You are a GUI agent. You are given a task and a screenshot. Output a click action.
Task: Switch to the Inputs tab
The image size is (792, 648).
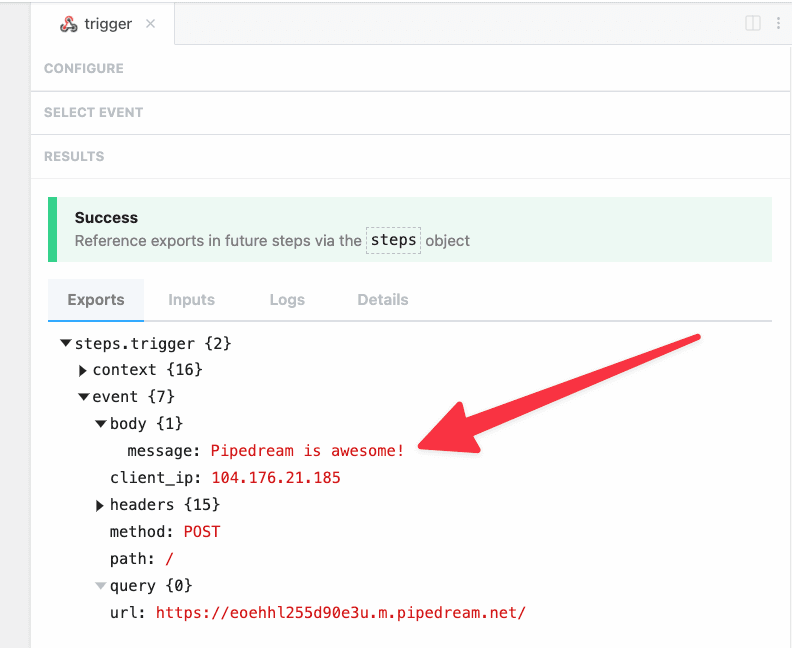[191, 300]
